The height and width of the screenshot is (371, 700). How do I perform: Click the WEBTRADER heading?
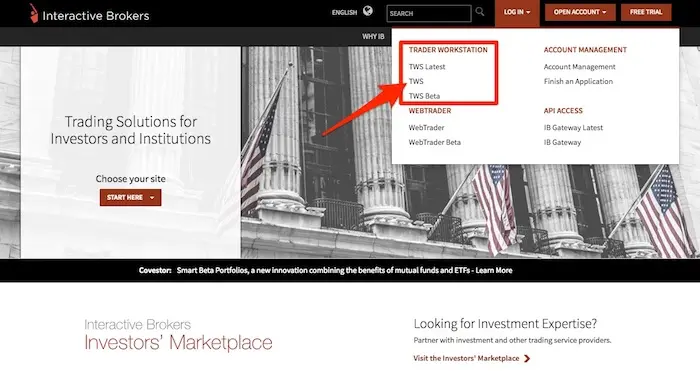(x=430, y=111)
